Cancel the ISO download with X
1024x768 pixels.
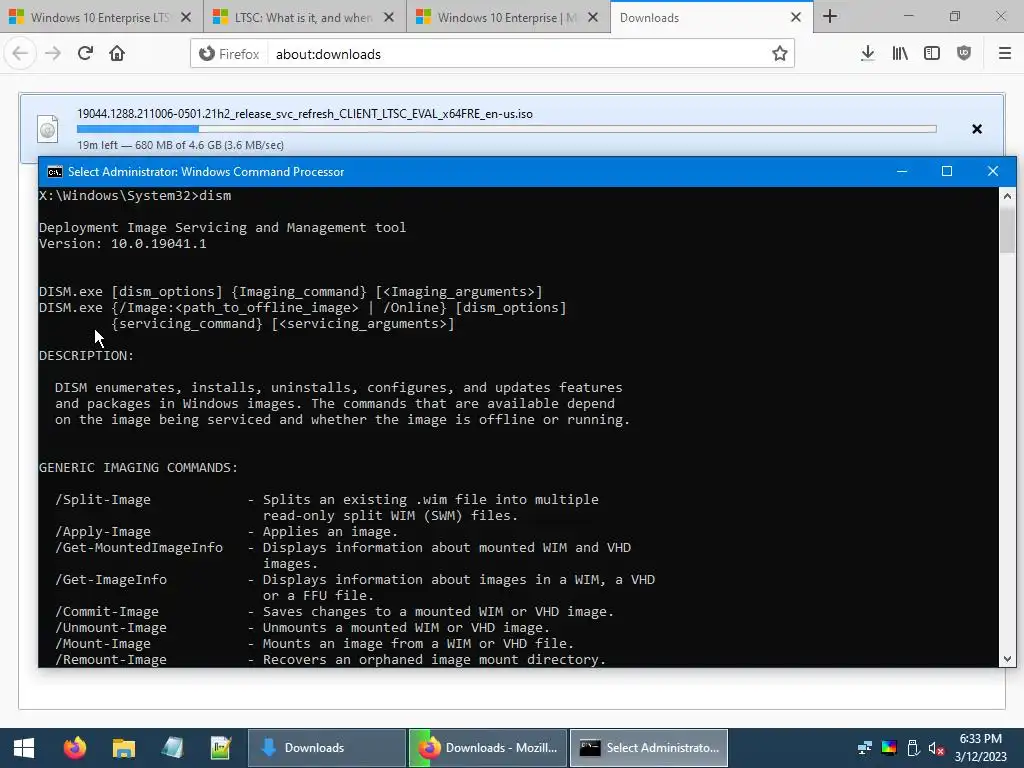(x=977, y=129)
